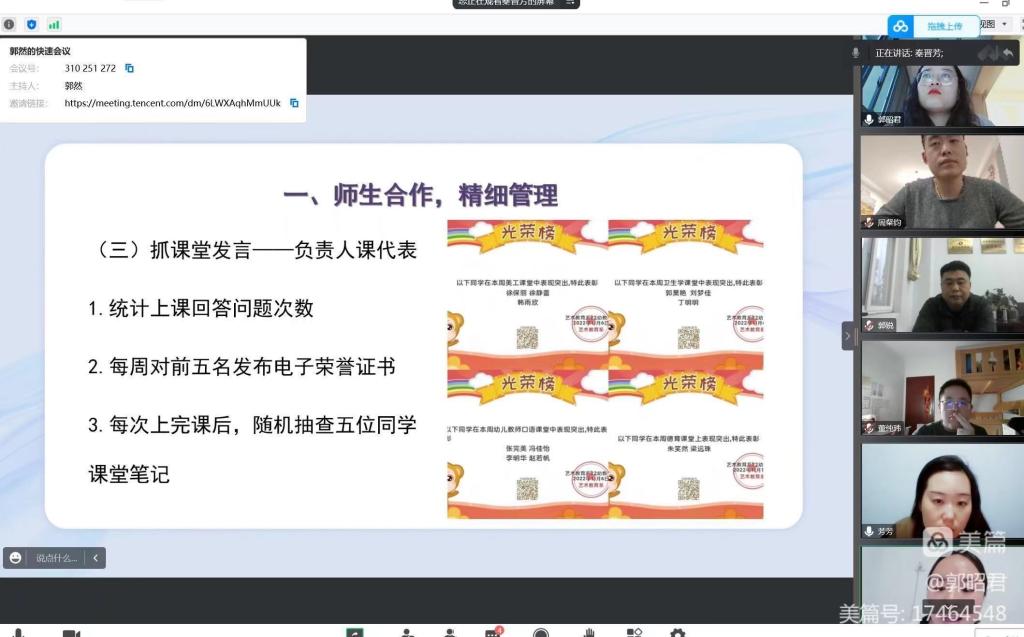Image resolution: width=1024 pixels, height=637 pixels.
Task: Open settings gear in the bottom toolbar
Action: tap(677, 632)
